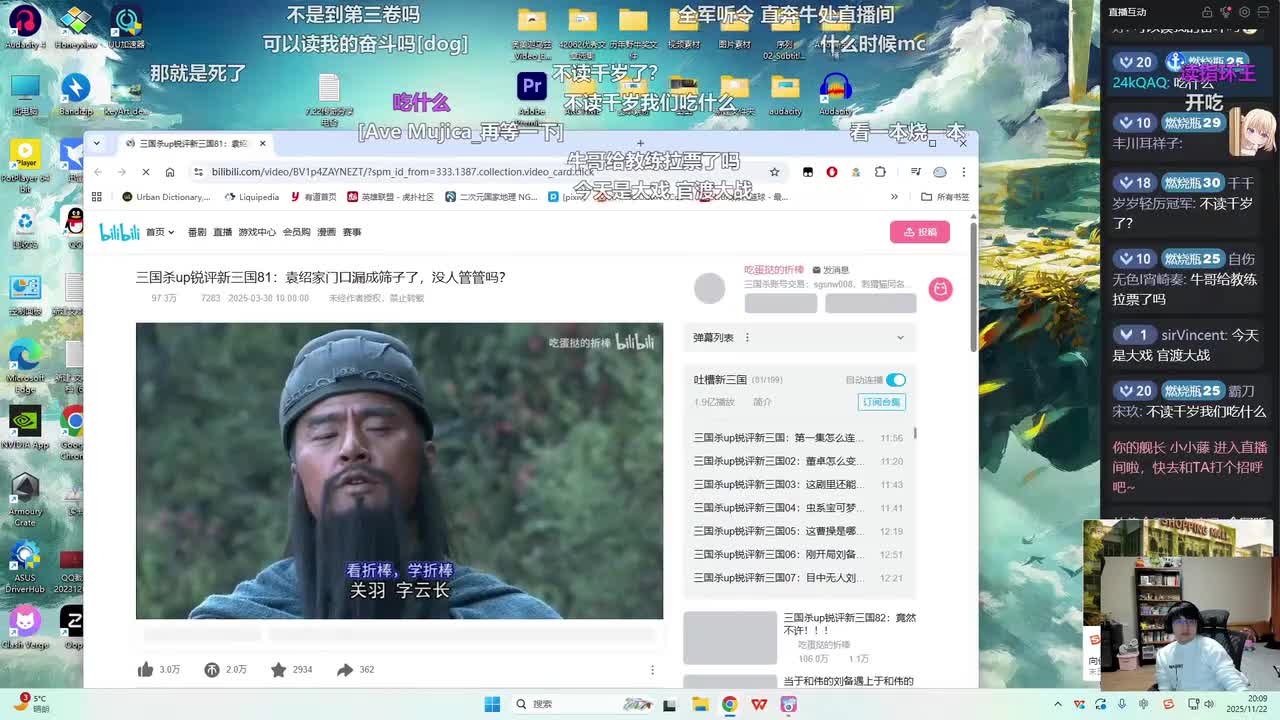Open the NVIDIA App desktop icon
1280x720 pixels.
point(25,428)
